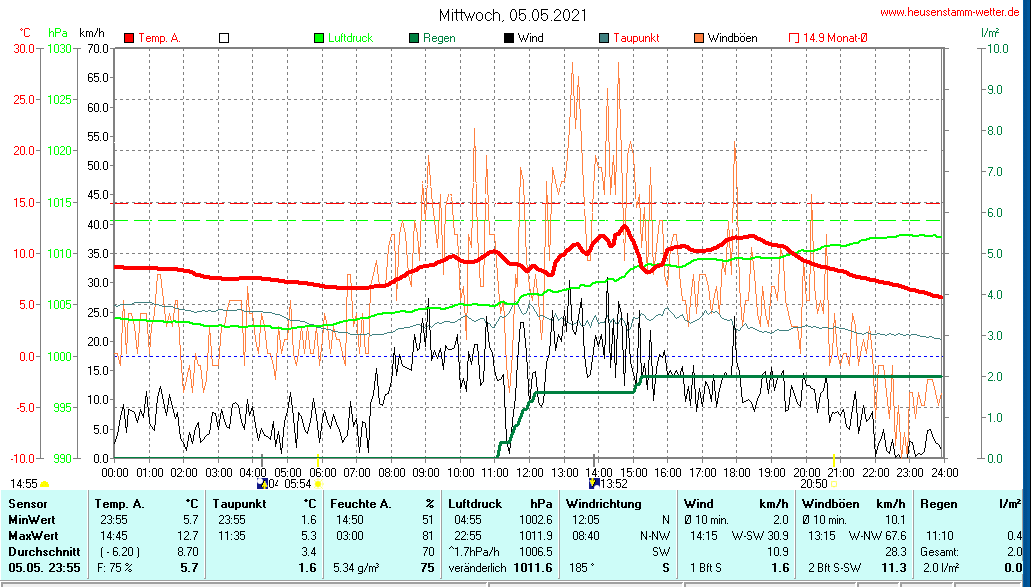Click the Temp. A. legend label
The height and width of the screenshot is (587, 1034).
[159, 38]
